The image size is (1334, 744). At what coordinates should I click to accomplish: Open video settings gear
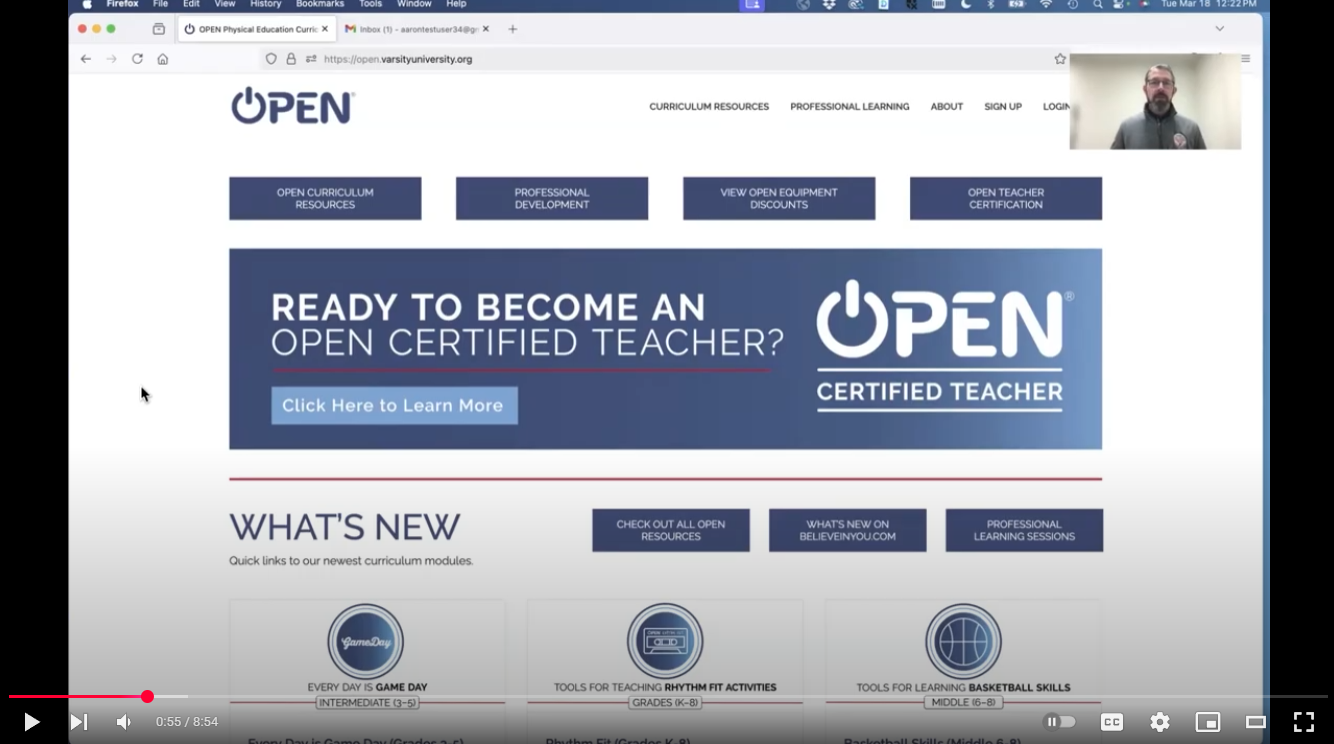1160,722
